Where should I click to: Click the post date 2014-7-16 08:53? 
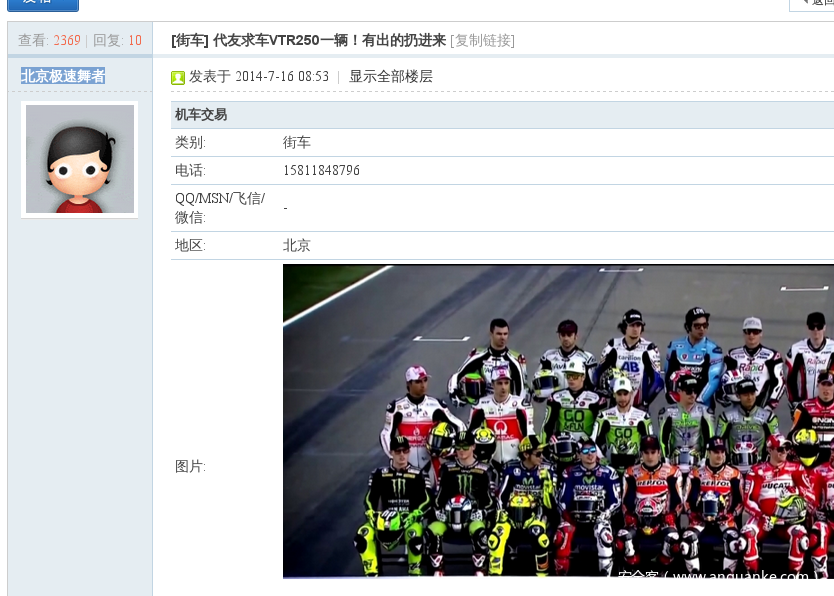282,77
